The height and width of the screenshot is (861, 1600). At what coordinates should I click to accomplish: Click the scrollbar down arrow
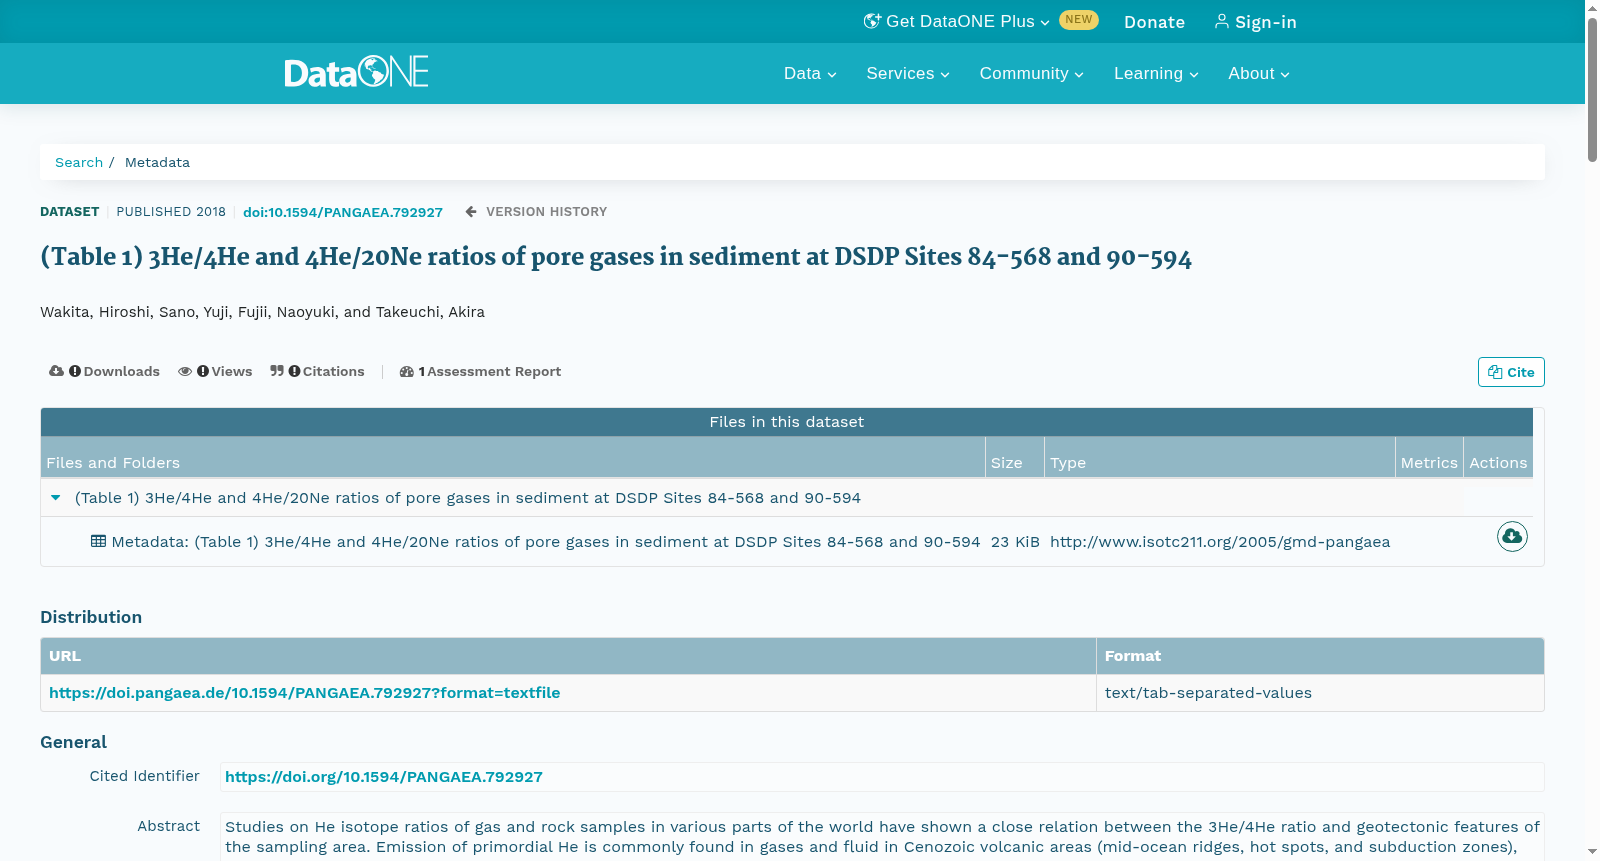[1592, 852]
